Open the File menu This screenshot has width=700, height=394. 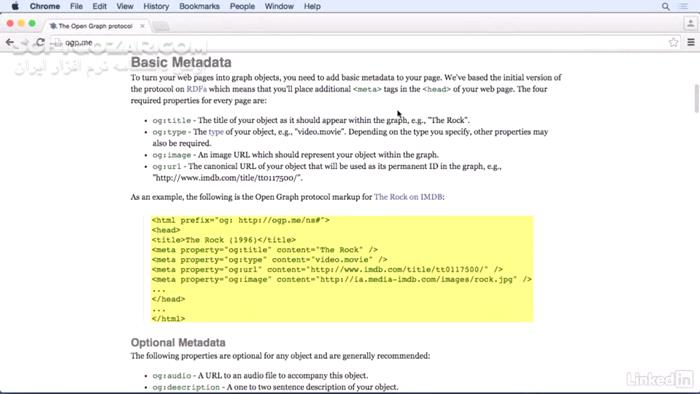tap(76, 6)
